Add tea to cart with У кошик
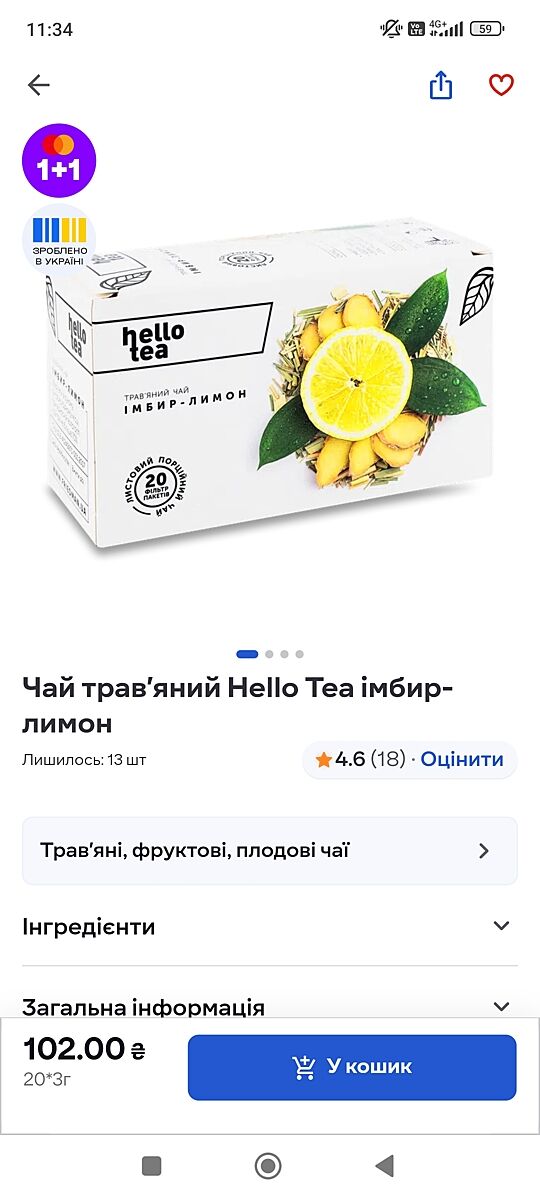The height and width of the screenshot is (1200, 540). [x=352, y=1068]
